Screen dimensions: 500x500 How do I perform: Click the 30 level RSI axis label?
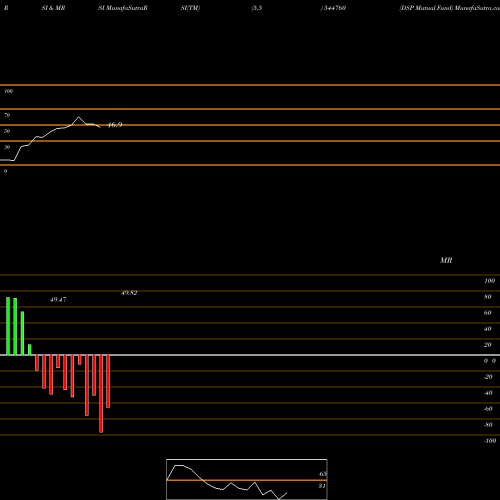click(x=7, y=147)
